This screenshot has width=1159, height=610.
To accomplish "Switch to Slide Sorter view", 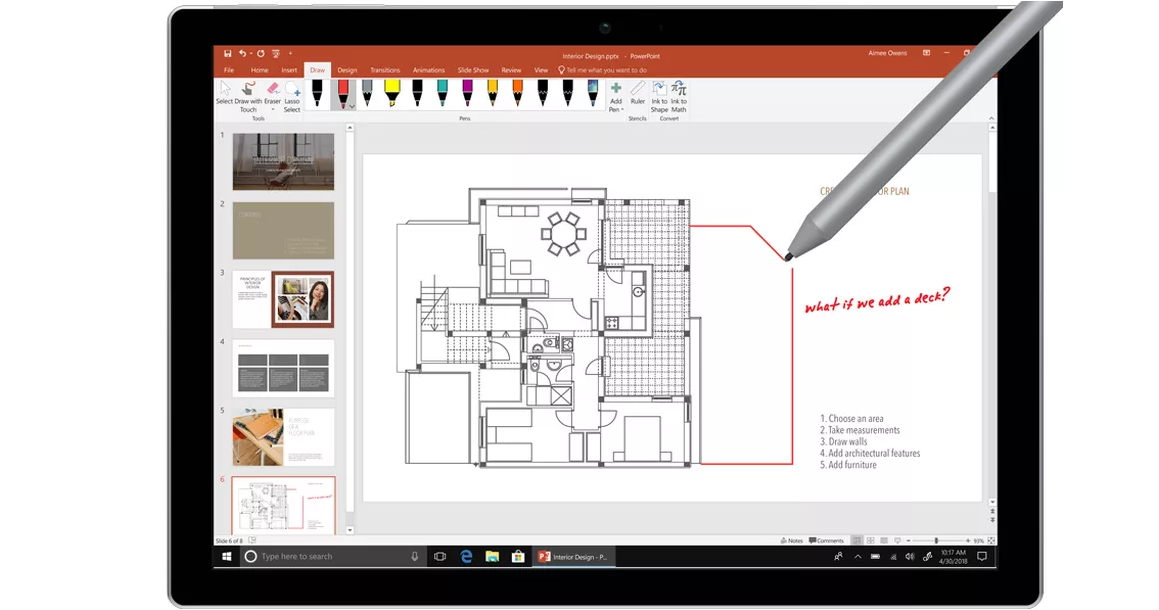I will pos(871,540).
